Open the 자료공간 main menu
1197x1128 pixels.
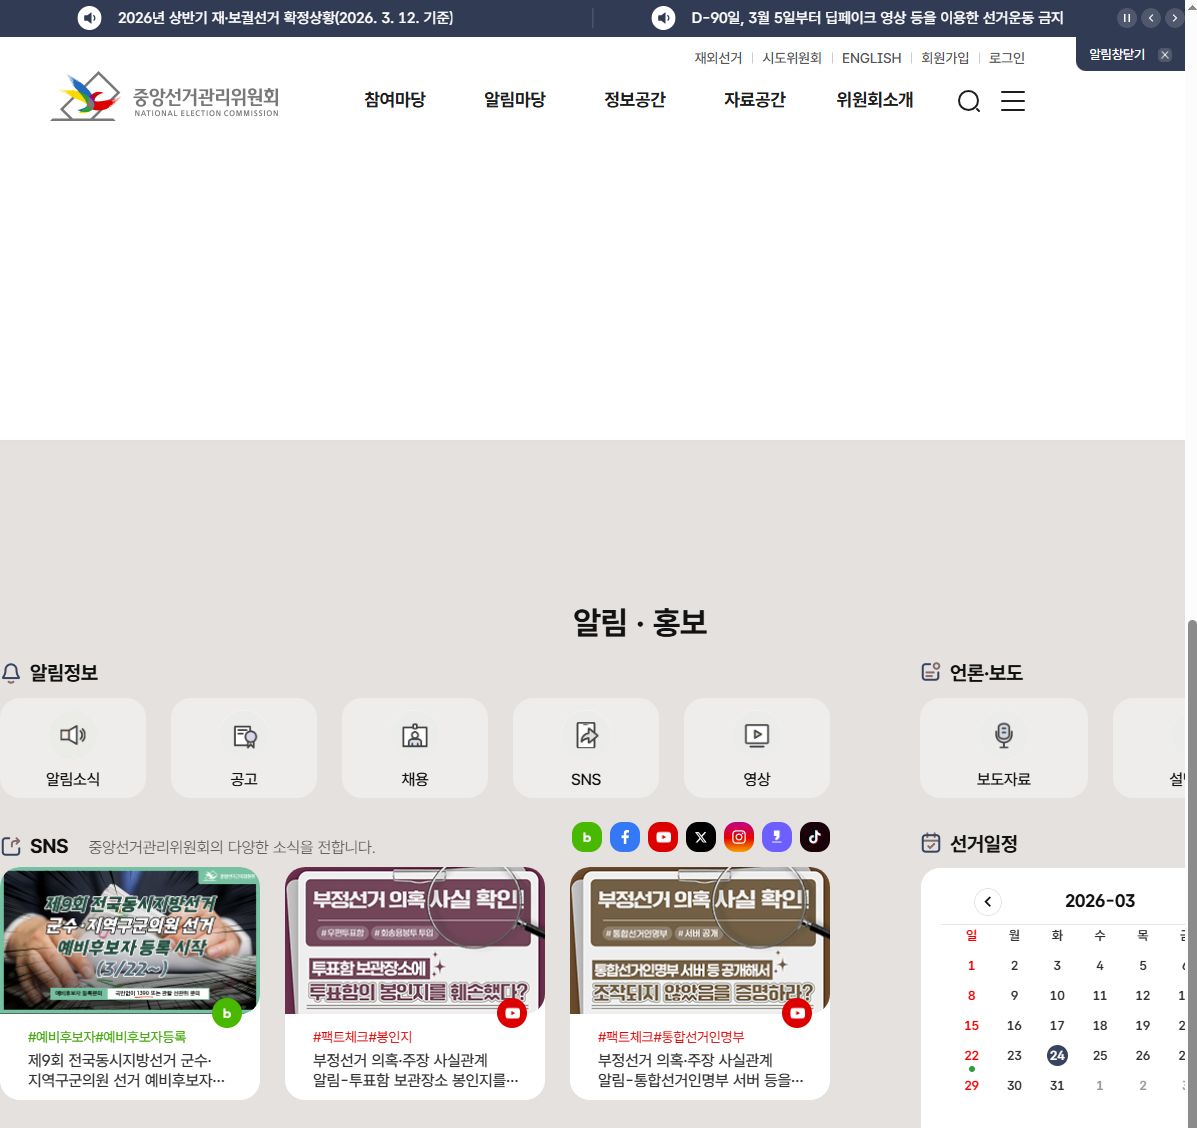coord(754,99)
